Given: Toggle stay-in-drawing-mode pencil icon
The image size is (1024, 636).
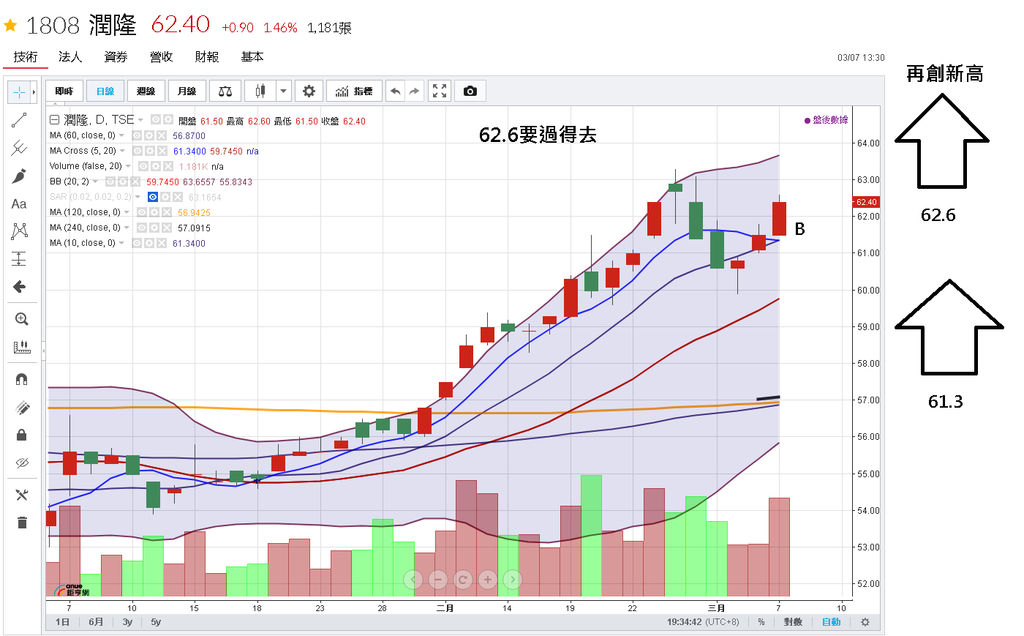Looking at the screenshot, I should click(22, 407).
